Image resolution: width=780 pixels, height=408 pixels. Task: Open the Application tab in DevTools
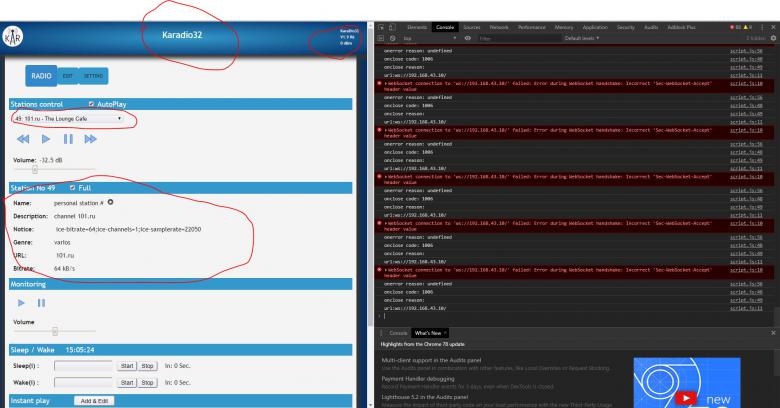click(595, 27)
